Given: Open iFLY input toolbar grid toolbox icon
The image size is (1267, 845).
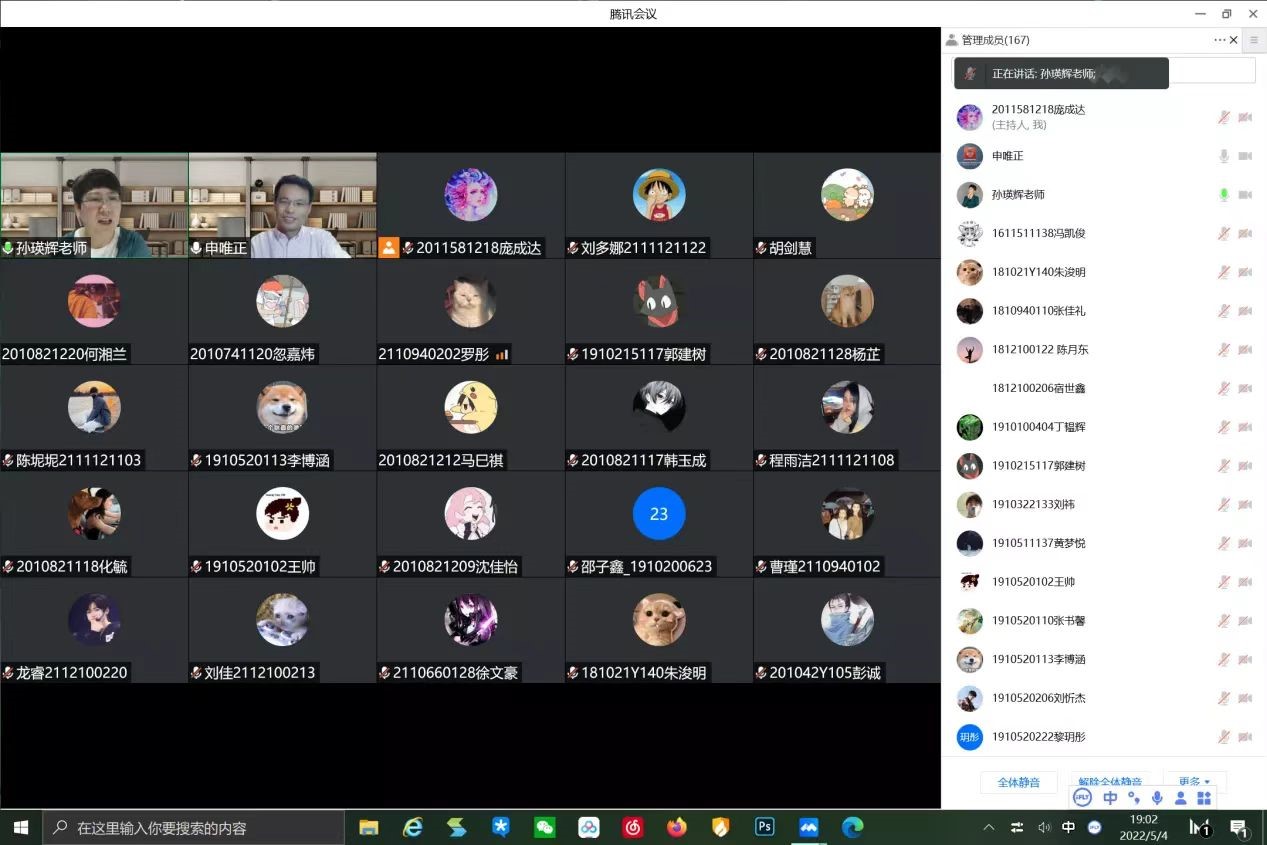Looking at the screenshot, I should tap(1204, 798).
